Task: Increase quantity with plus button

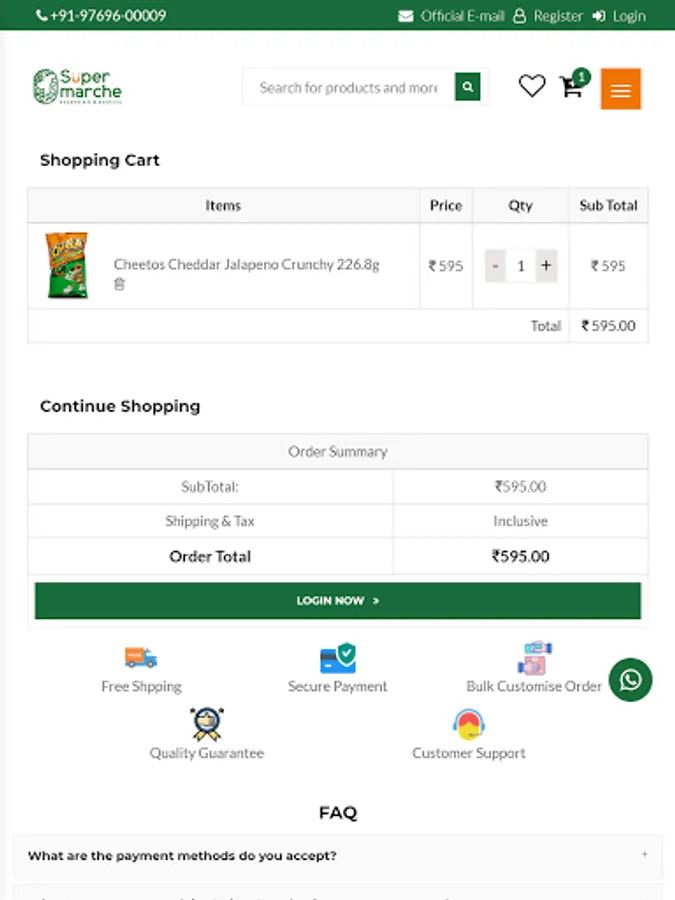Action: tap(546, 266)
